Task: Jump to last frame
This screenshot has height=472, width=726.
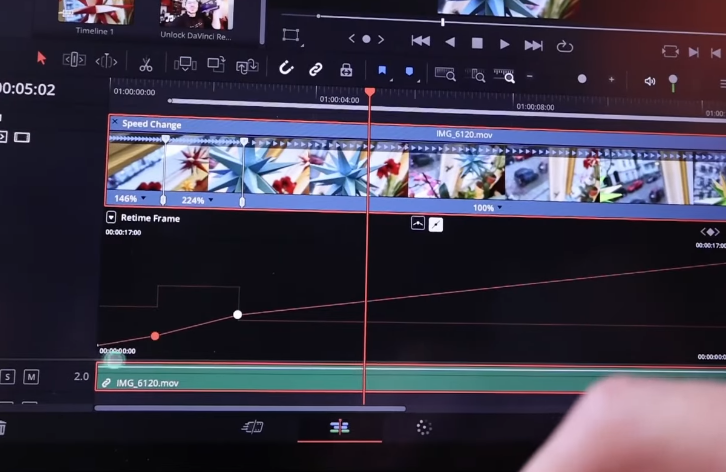Action: tap(533, 45)
